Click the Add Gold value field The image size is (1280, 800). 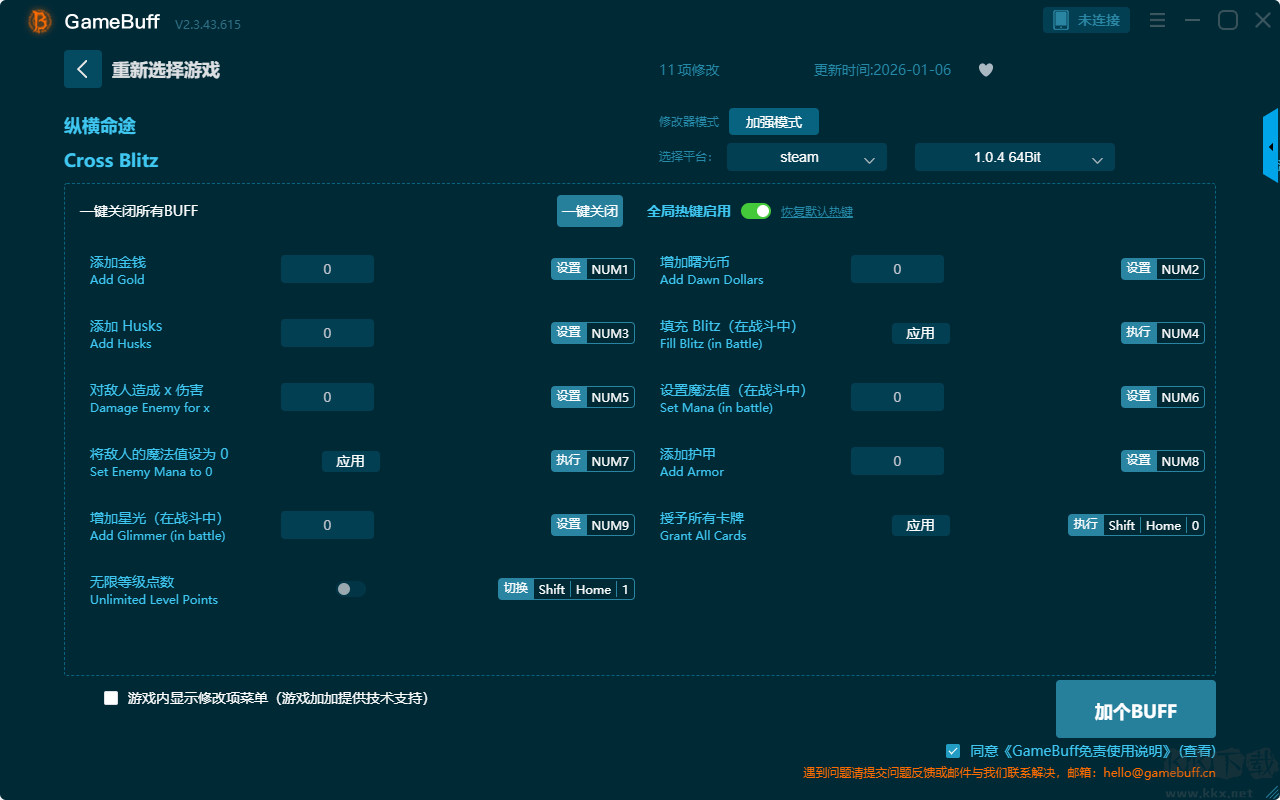point(327,269)
